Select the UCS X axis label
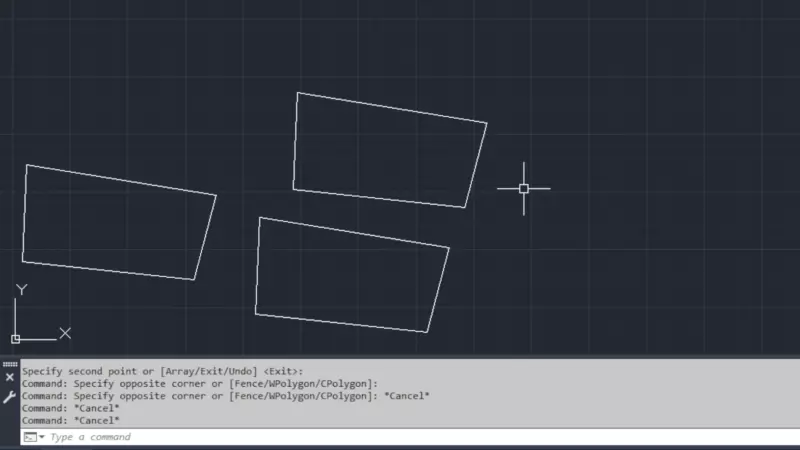 (x=65, y=333)
